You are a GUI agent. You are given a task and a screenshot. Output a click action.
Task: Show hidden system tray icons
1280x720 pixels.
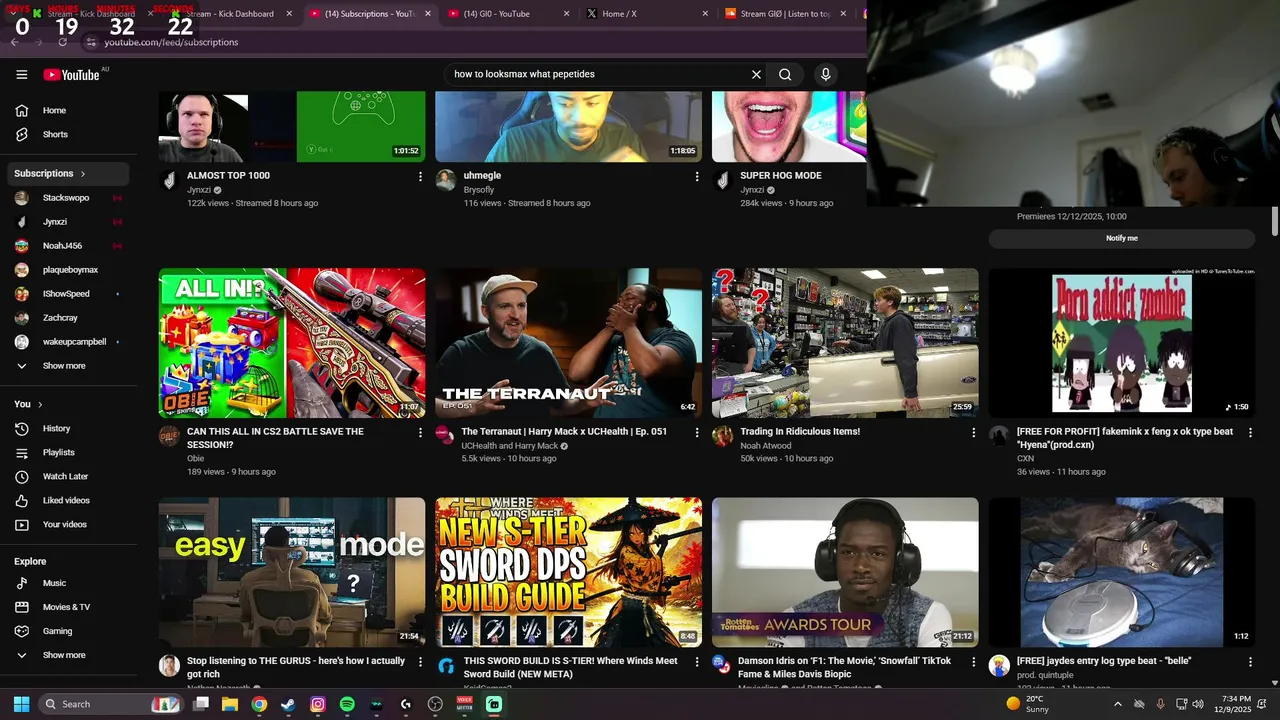tap(1117, 704)
